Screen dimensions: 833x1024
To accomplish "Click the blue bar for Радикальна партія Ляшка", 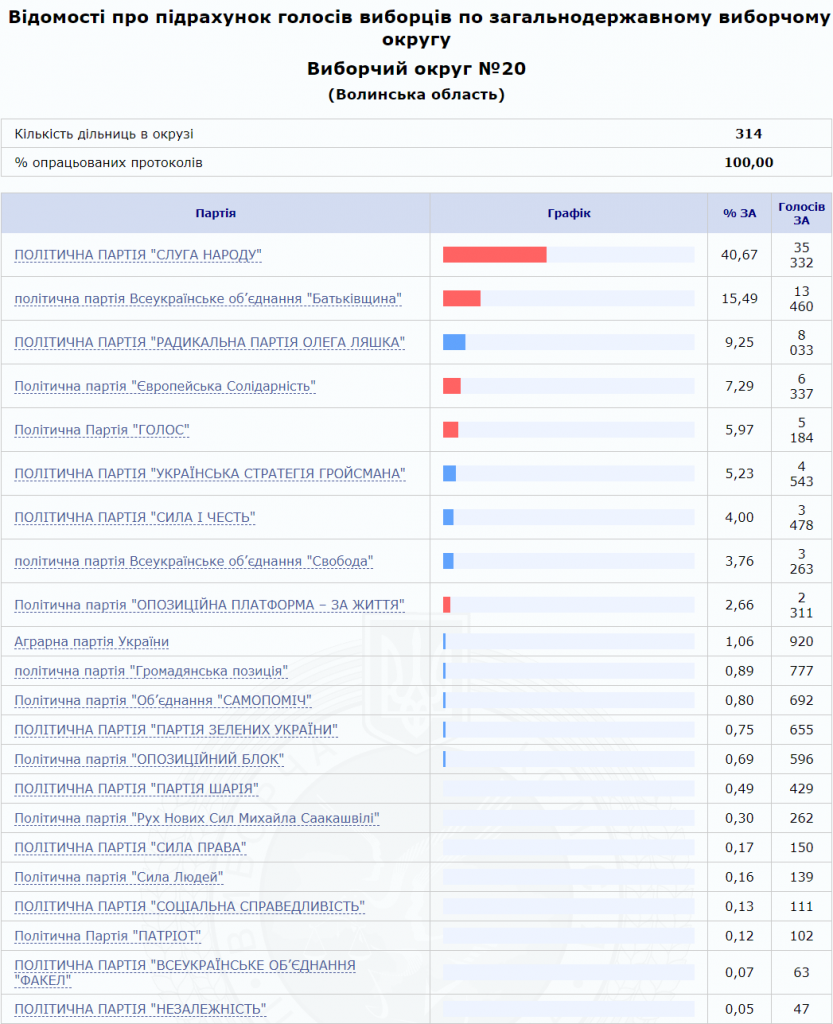I will 454,342.
